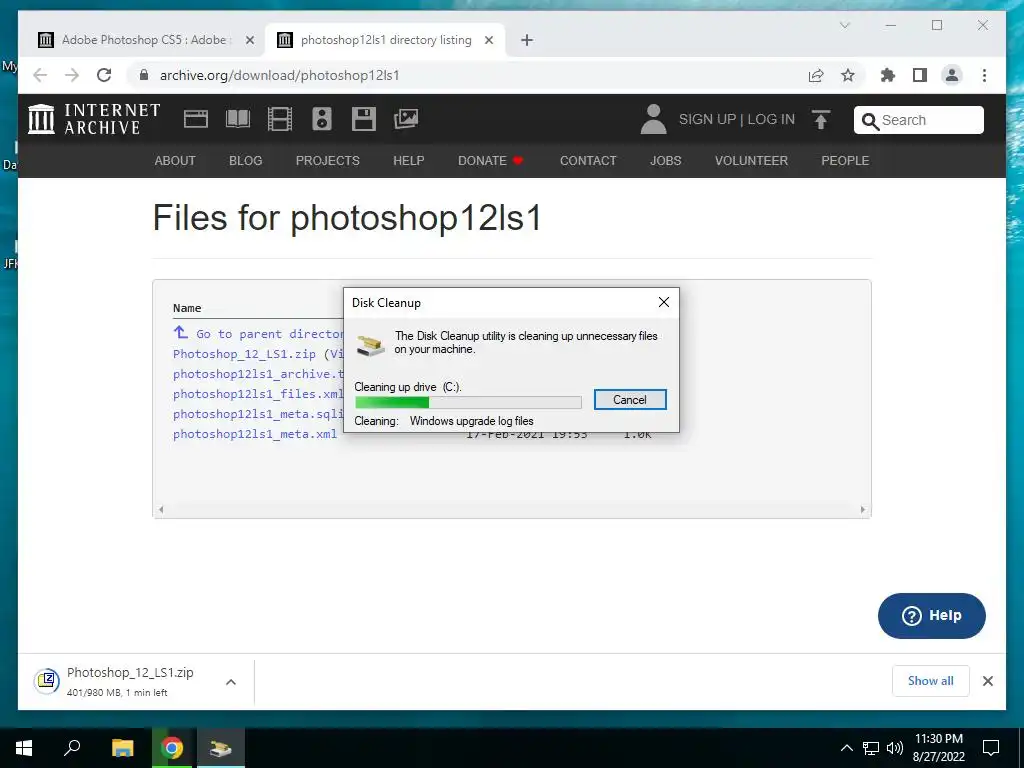Open Windows Start menu

(x=24, y=748)
